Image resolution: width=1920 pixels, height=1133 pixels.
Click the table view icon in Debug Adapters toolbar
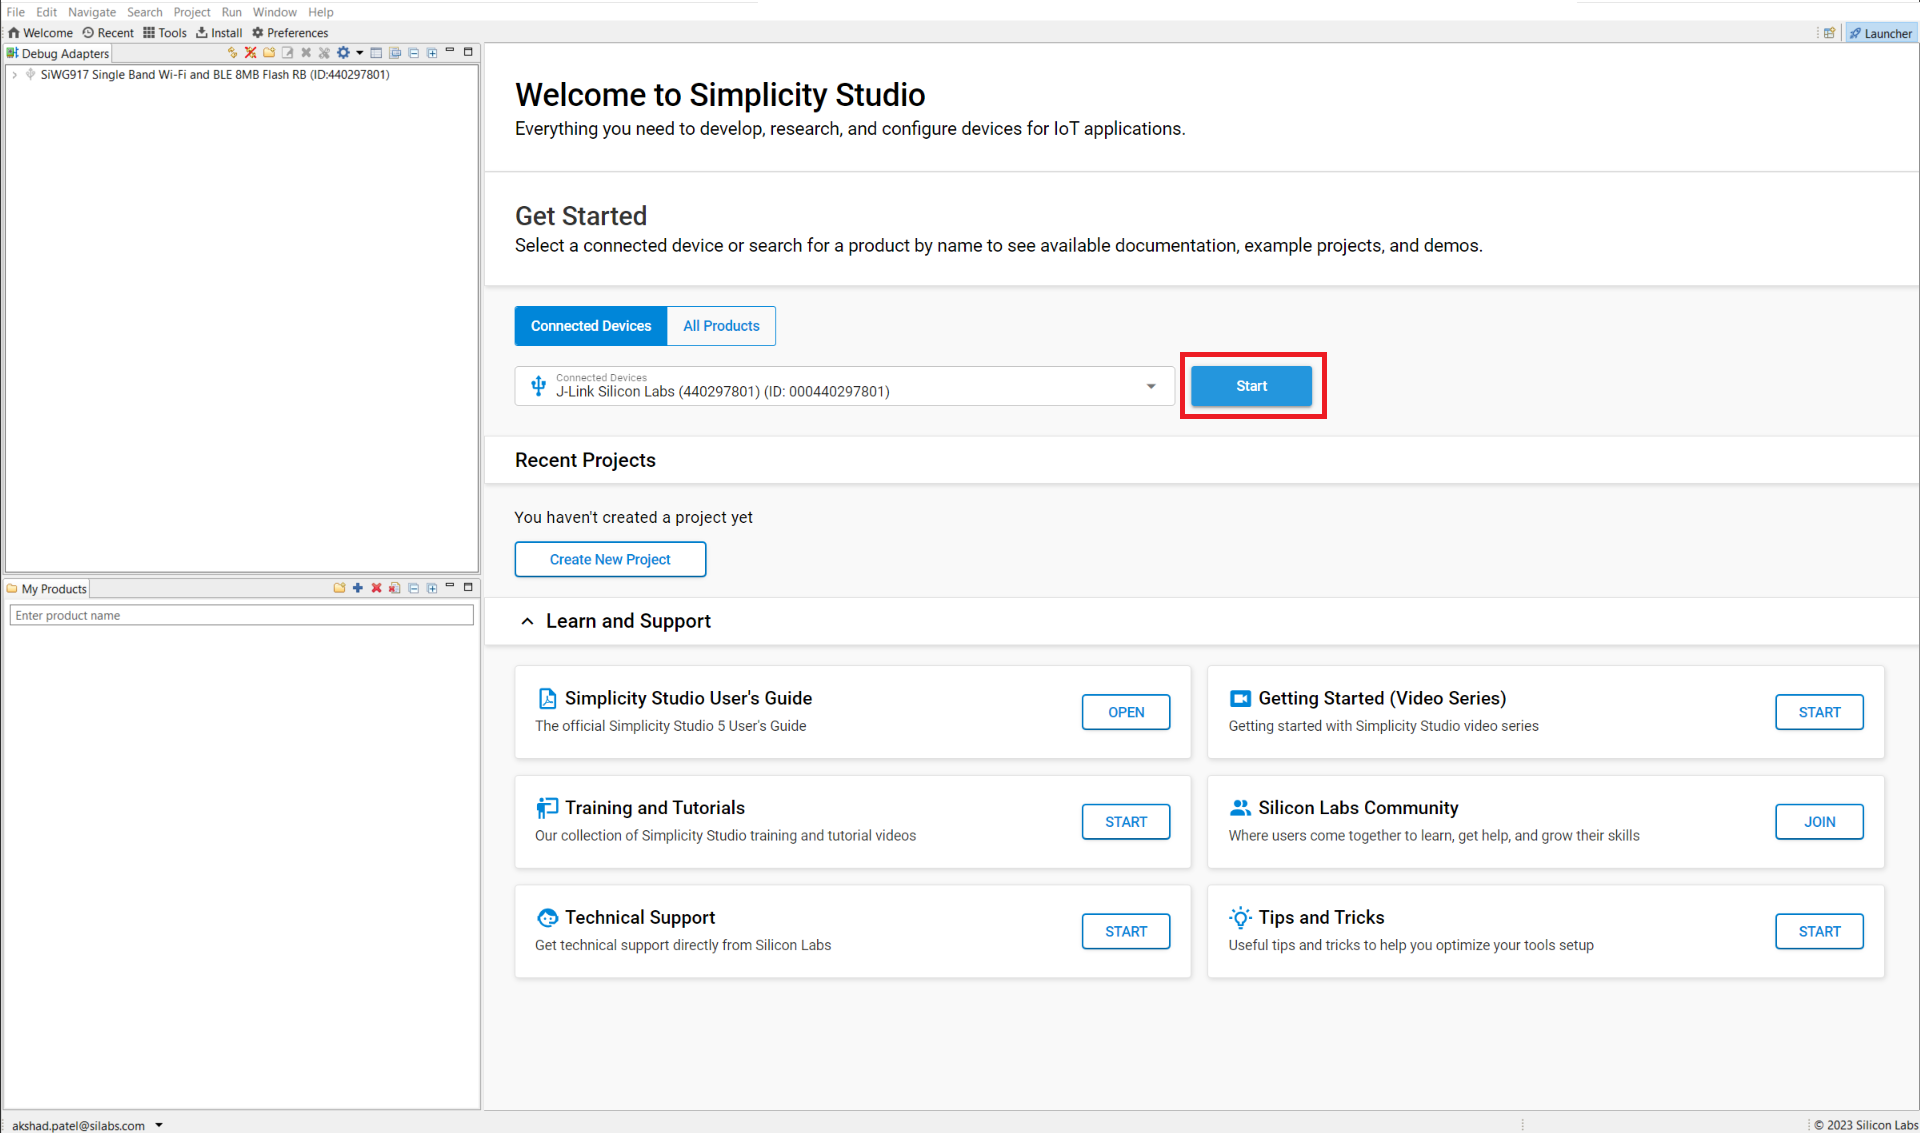pyautogui.click(x=376, y=53)
